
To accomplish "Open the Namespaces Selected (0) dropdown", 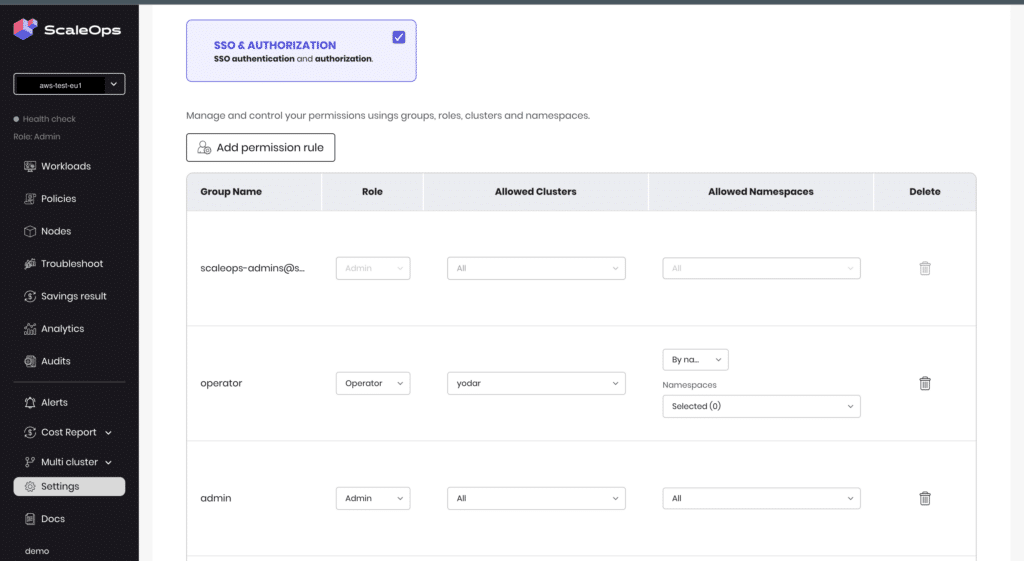I will click(760, 406).
